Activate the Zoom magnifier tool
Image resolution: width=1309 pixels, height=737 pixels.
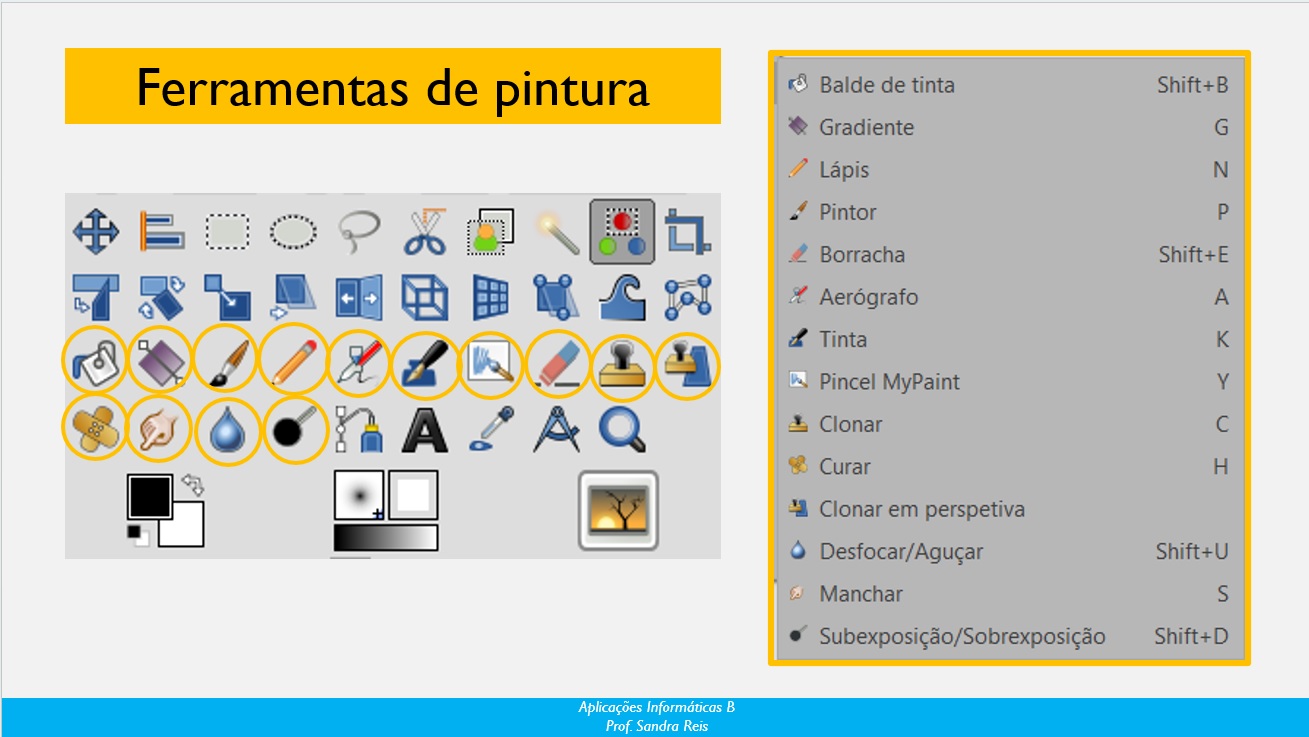(621, 430)
